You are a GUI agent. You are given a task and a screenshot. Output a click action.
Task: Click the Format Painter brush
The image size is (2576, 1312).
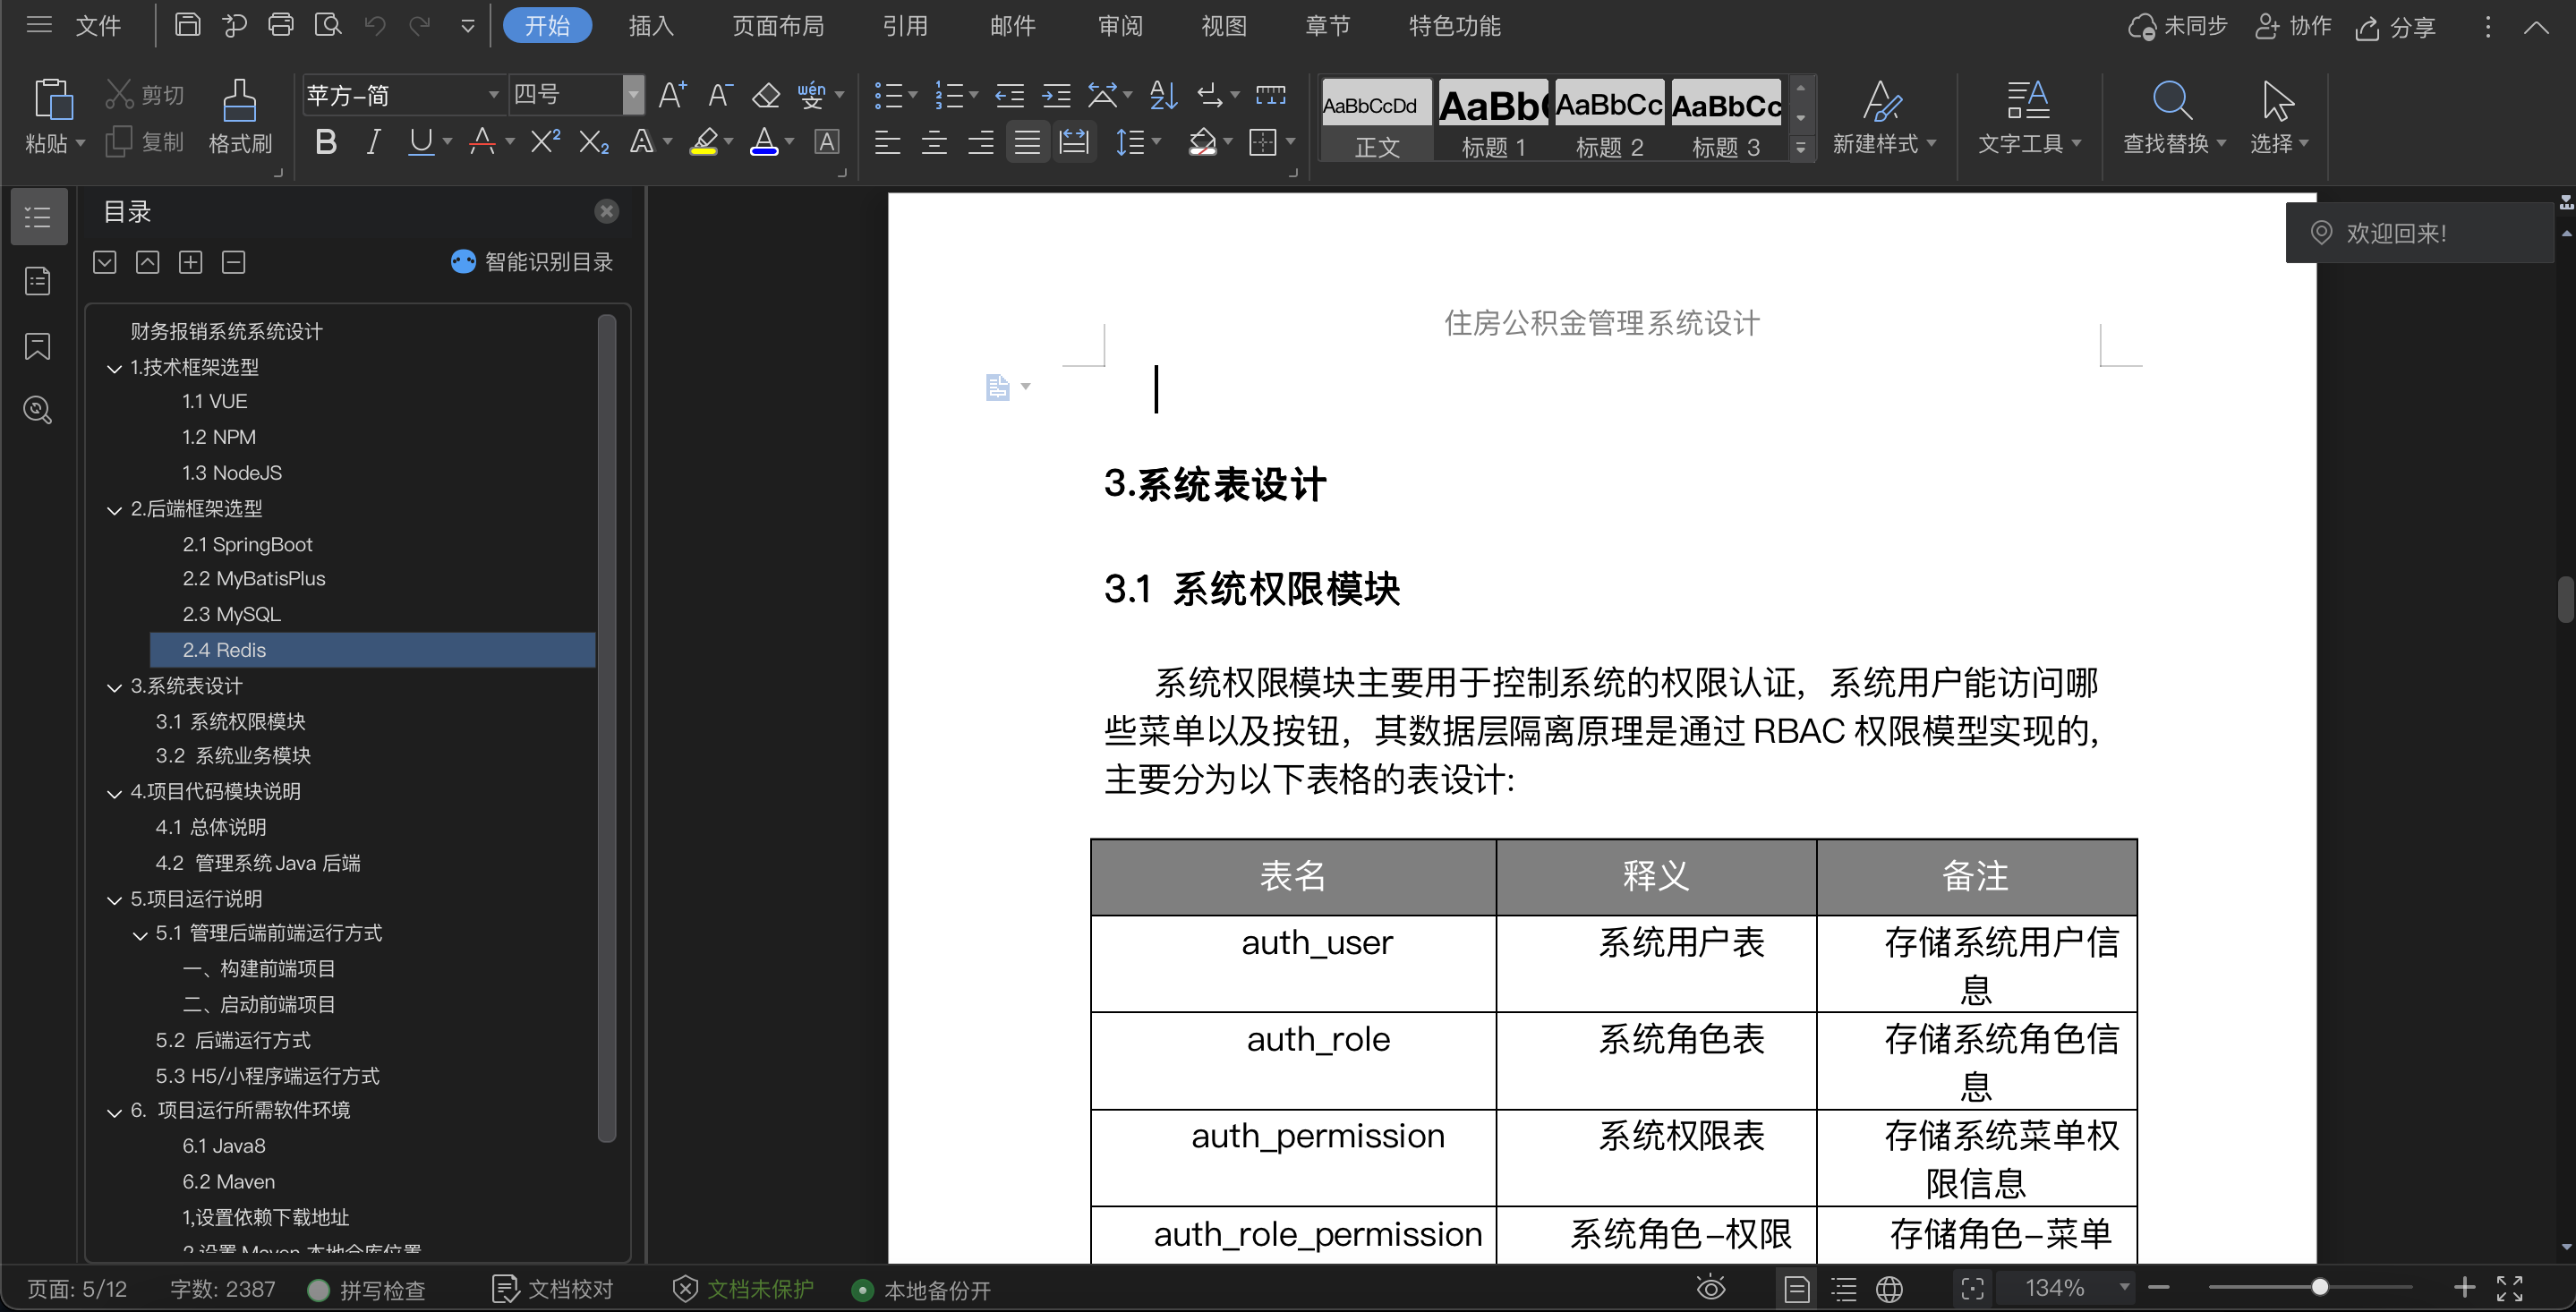pyautogui.click(x=239, y=100)
